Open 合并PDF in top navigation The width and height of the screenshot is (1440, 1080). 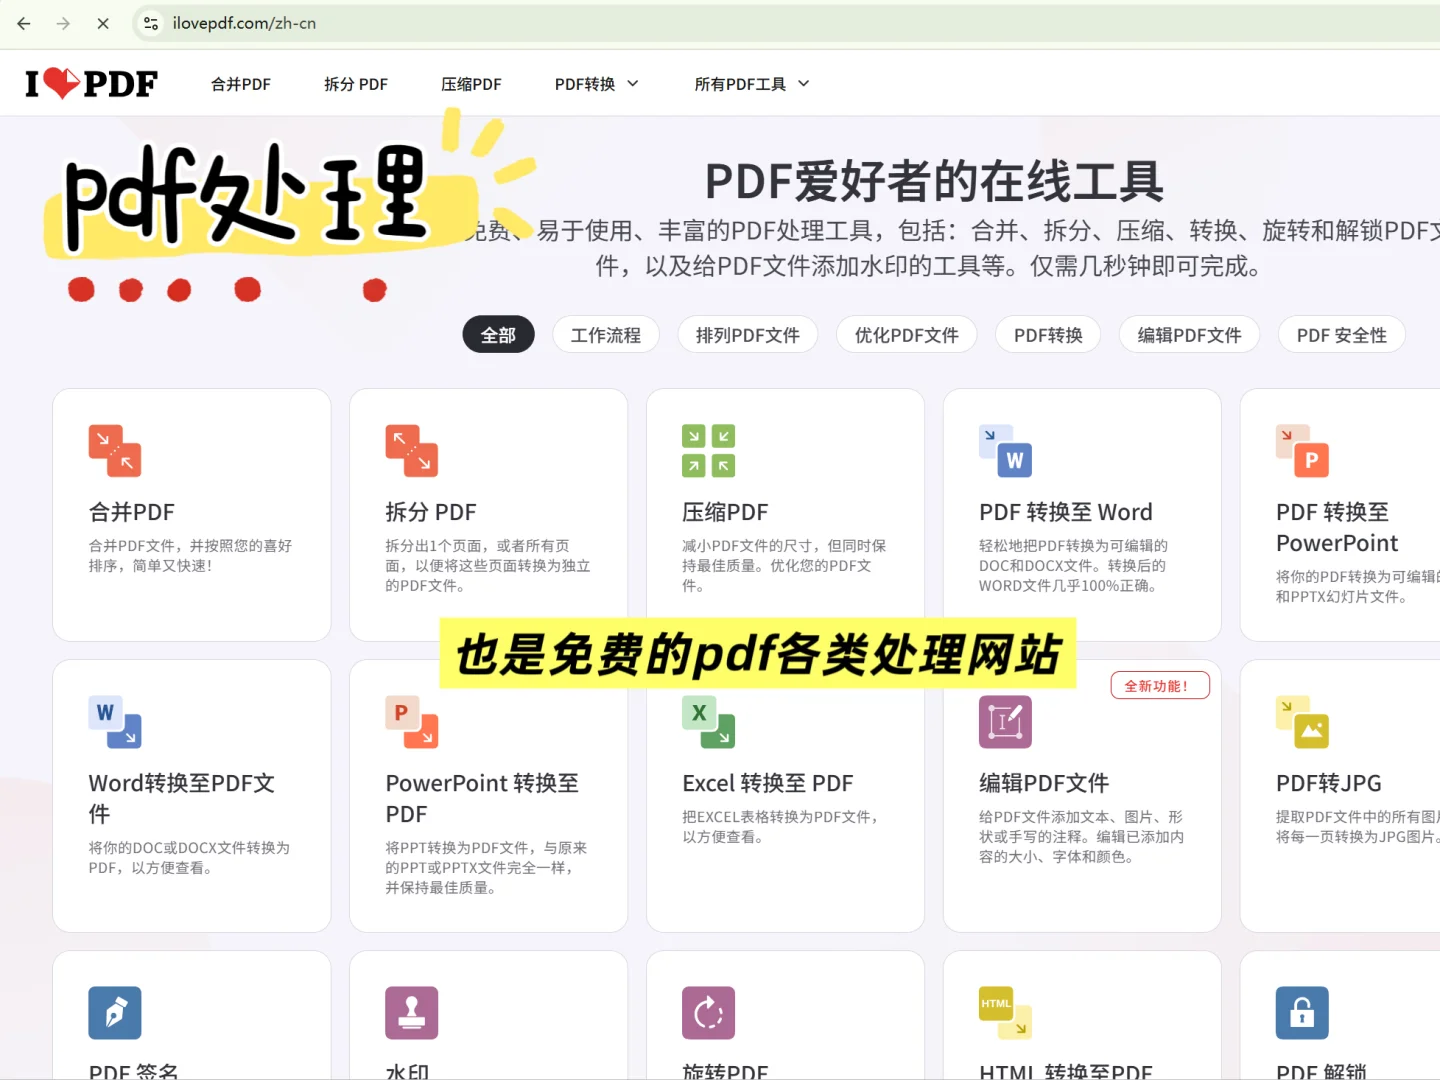pyautogui.click(x=241, y=84)
